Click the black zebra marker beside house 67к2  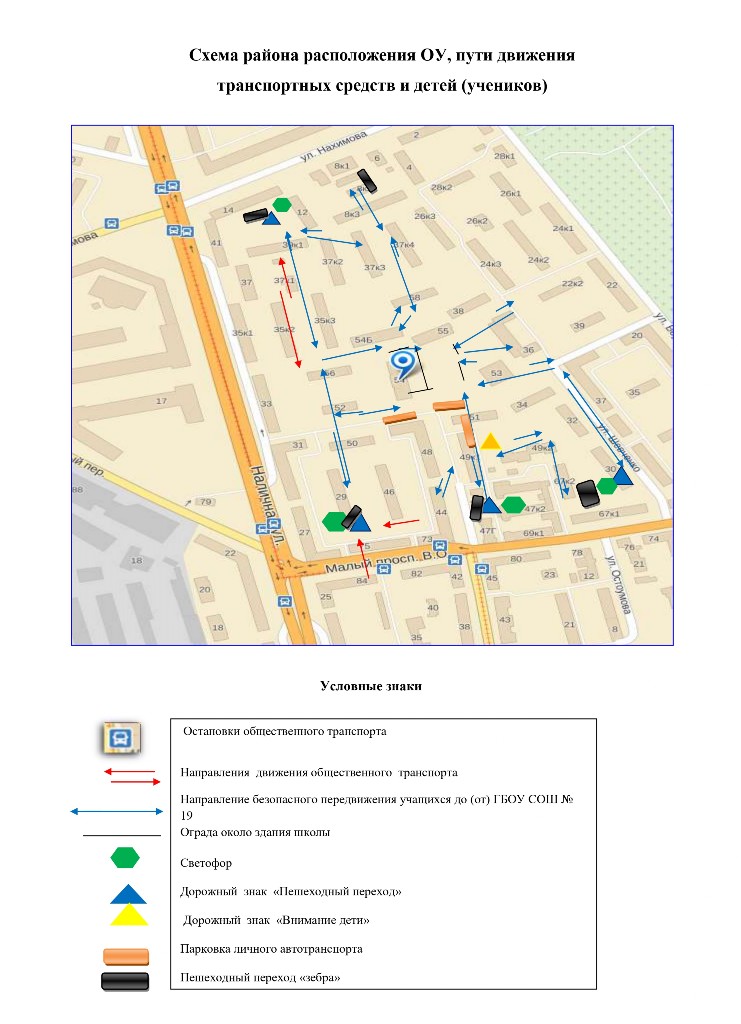pyautogui.click(x=588, y=494)
